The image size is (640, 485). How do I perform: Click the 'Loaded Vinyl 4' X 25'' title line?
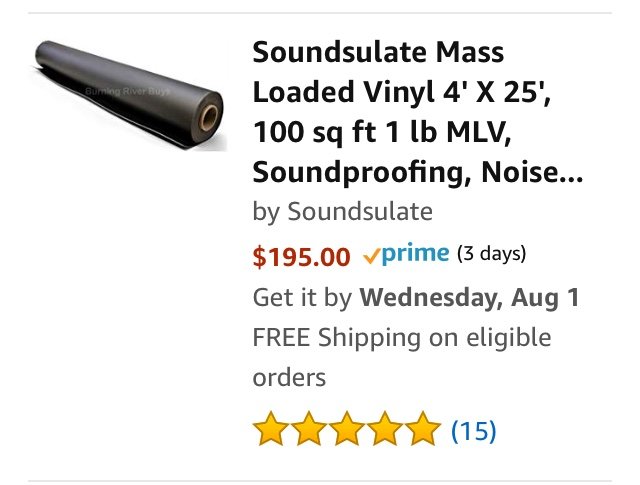click(402, 93)
